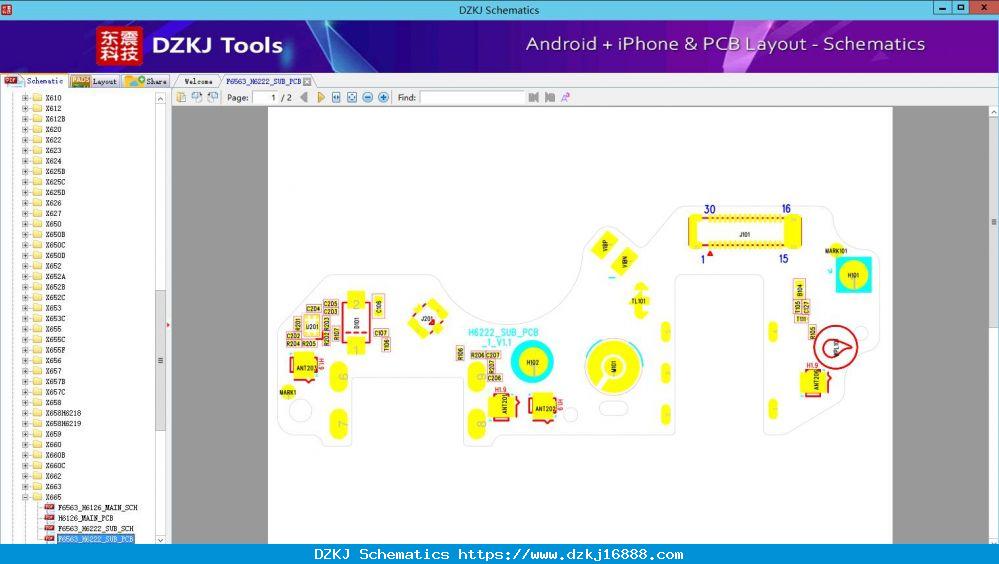The height and width of the screenshot is (564, 999).
Task: Open the H6126_MAIN_PCB file
Action: (85, 518)
